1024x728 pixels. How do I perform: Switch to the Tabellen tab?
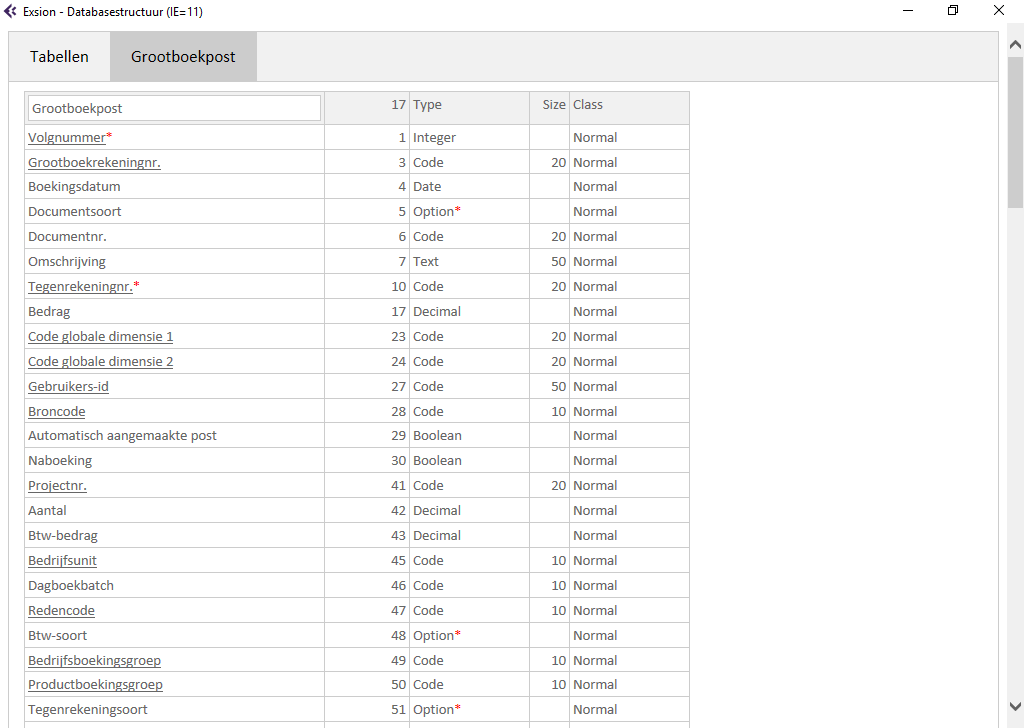(59, 57)
